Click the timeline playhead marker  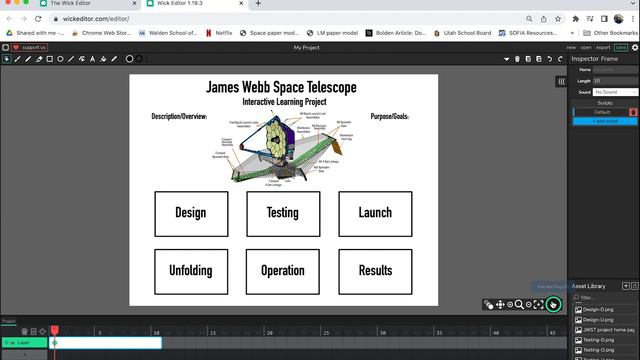(55, 330)
